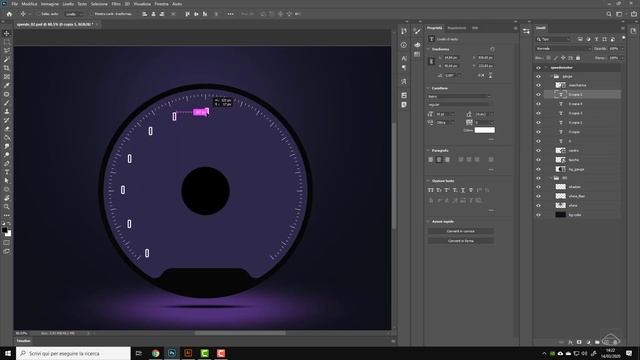Open the font style 'regular' dropdown
The height and width of the screenshot is (360, 640).
(x=459, y=105)
